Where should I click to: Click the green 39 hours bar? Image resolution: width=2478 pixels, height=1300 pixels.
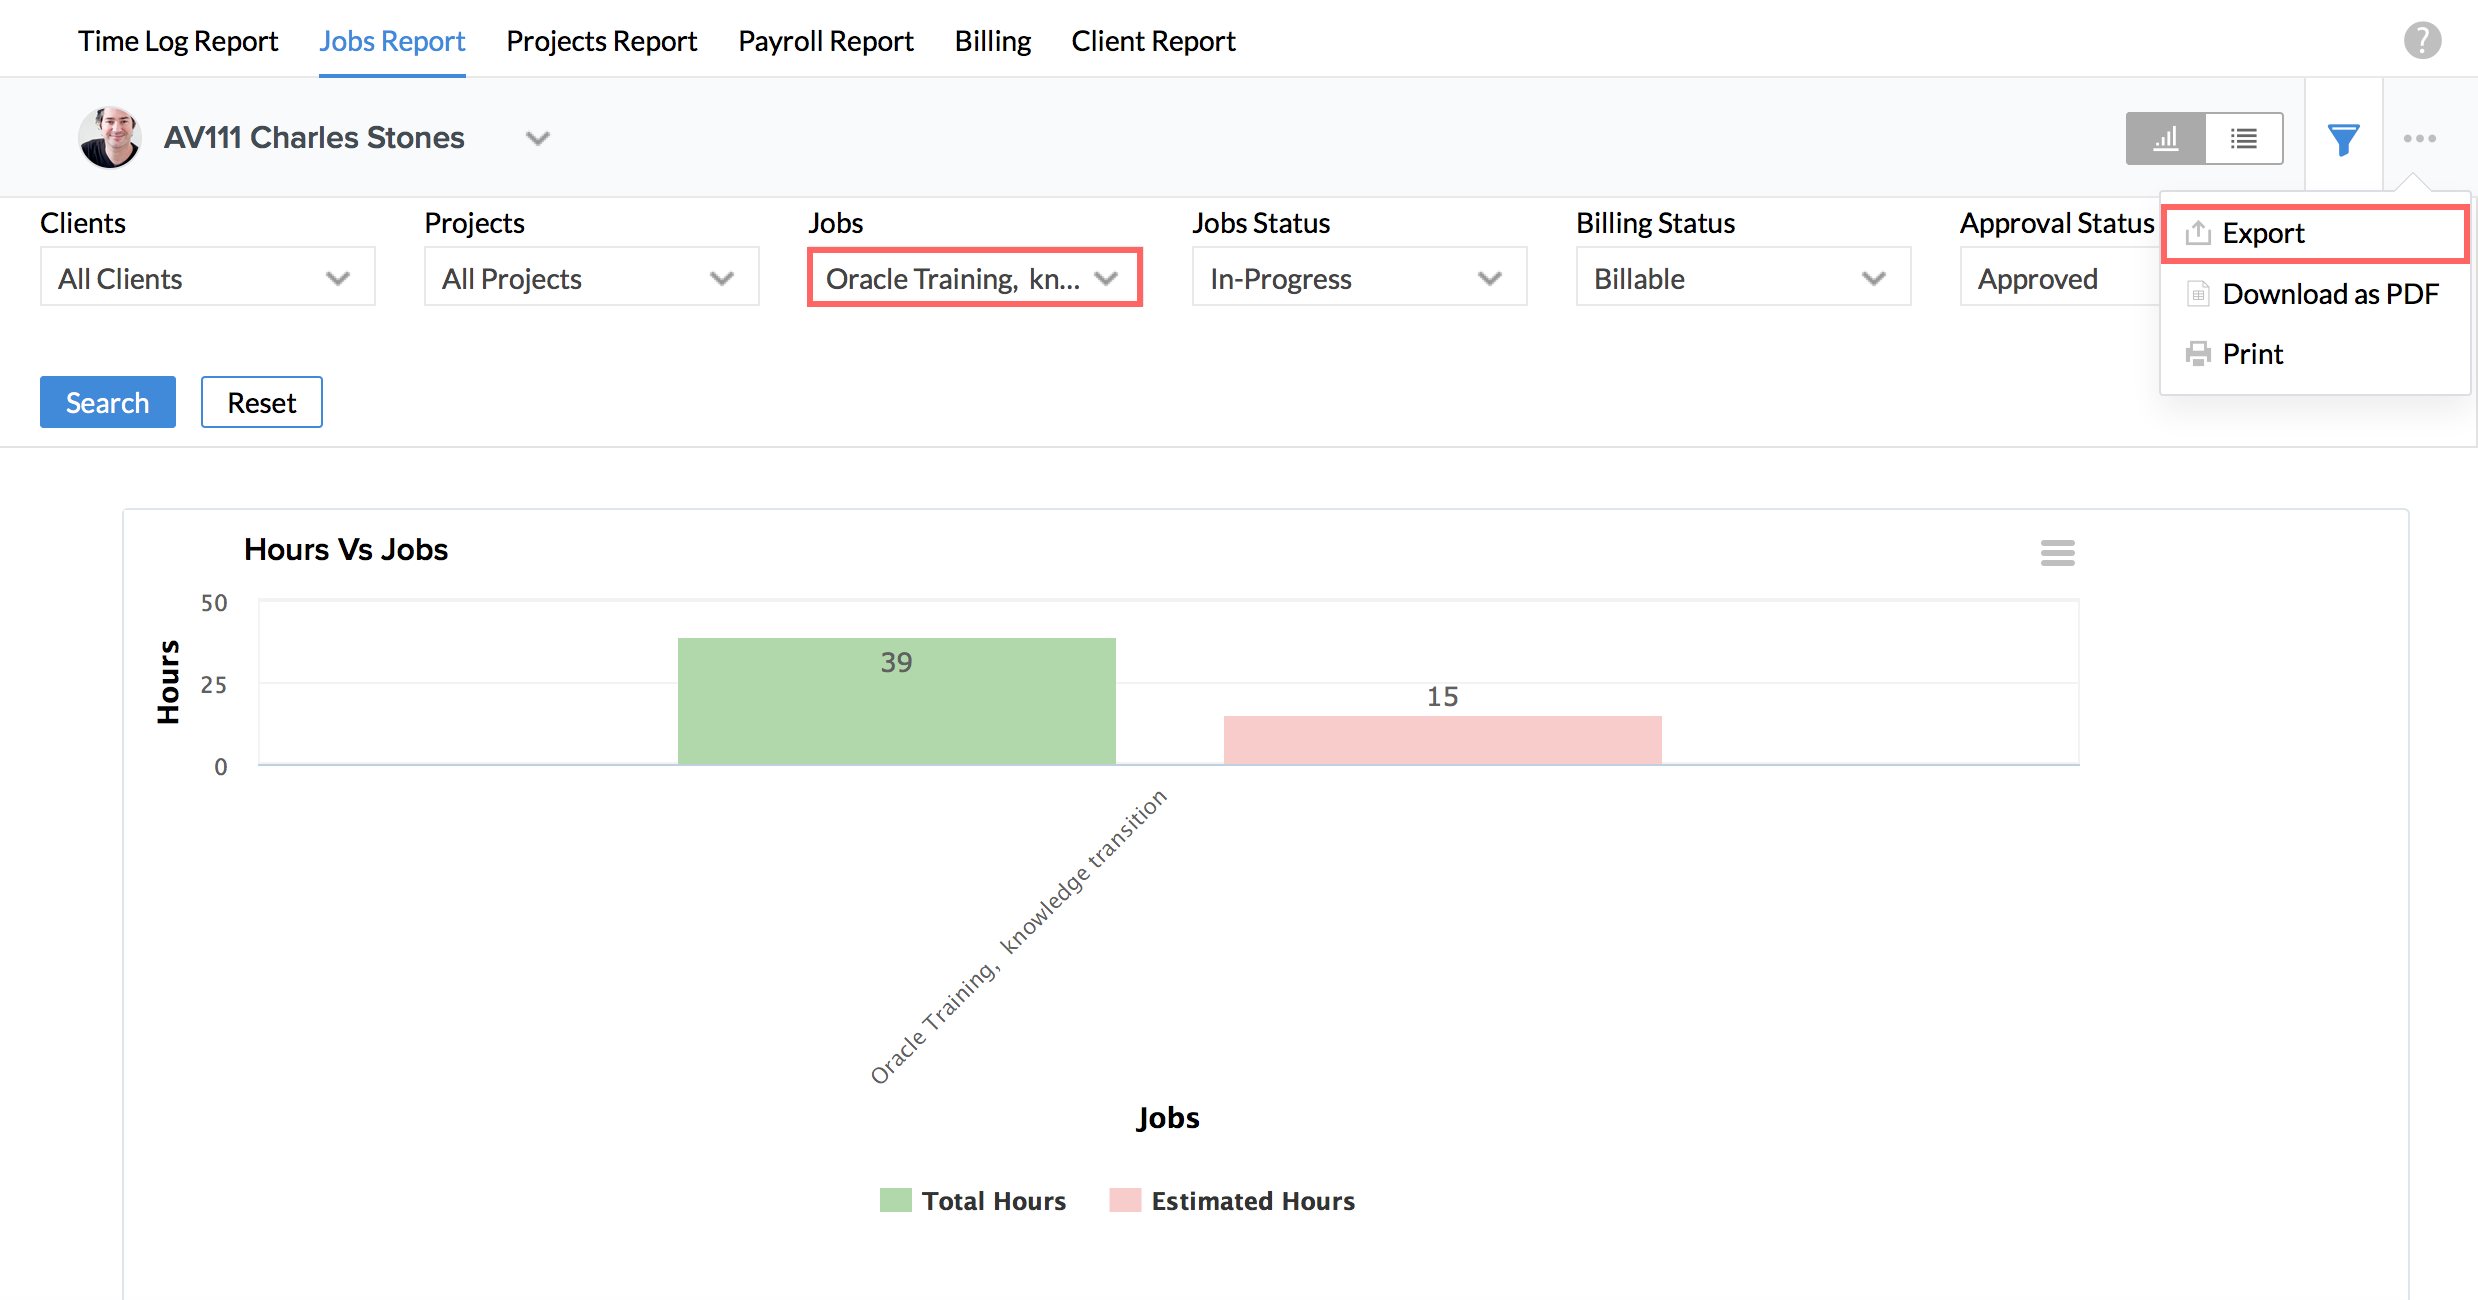[x=896, y=701]
